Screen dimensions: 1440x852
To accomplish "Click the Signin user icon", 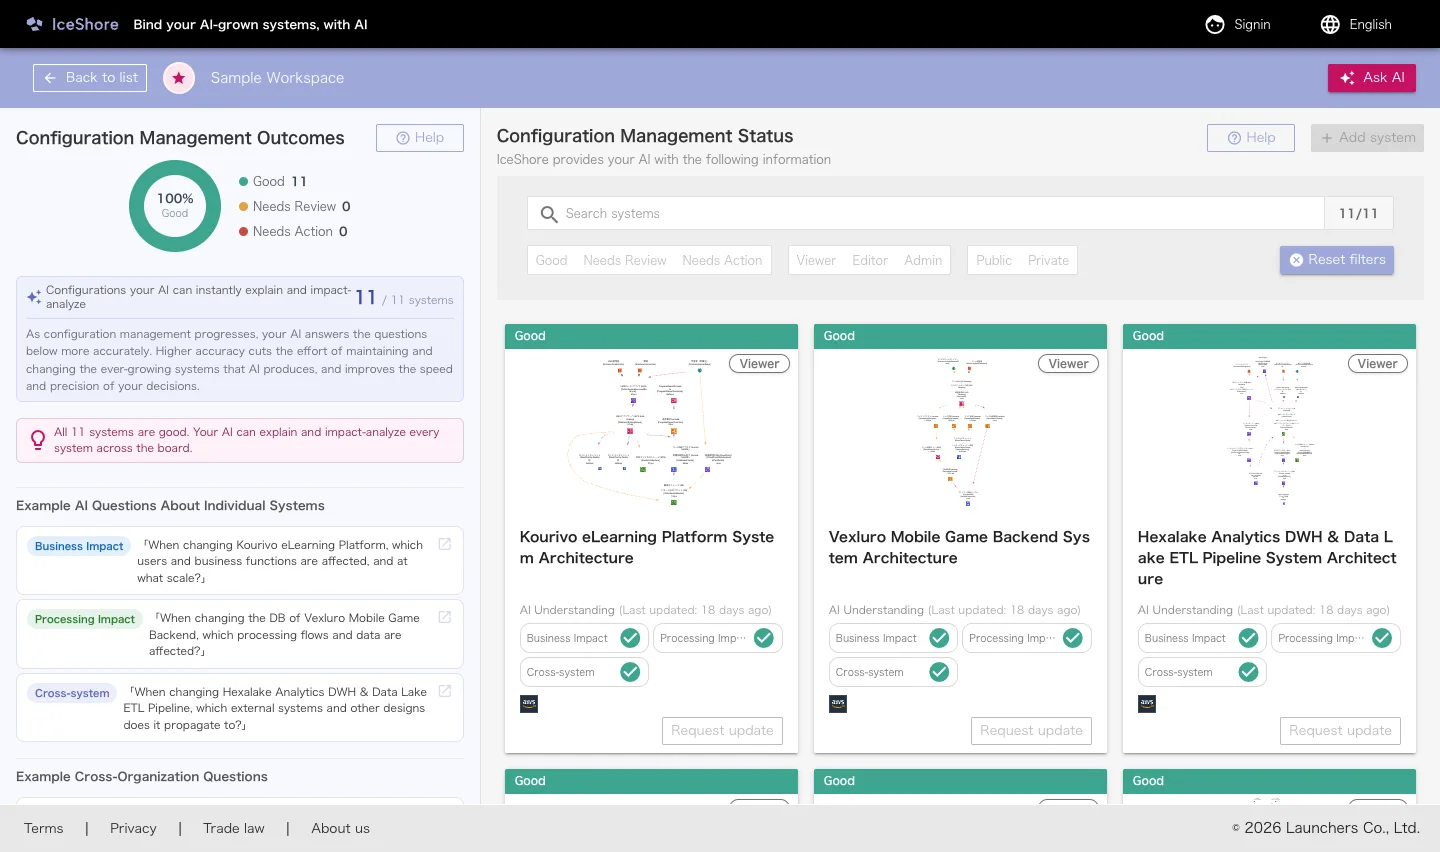I will [1215, 24].
